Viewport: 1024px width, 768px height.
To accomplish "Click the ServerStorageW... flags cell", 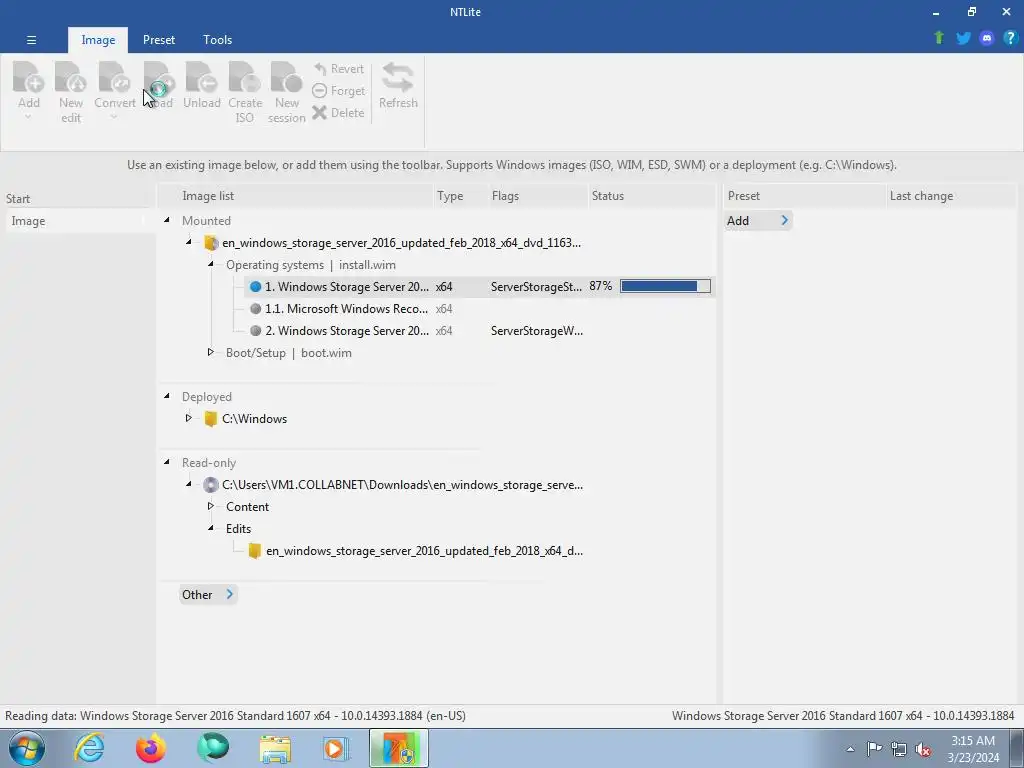I will pos(537,330).
